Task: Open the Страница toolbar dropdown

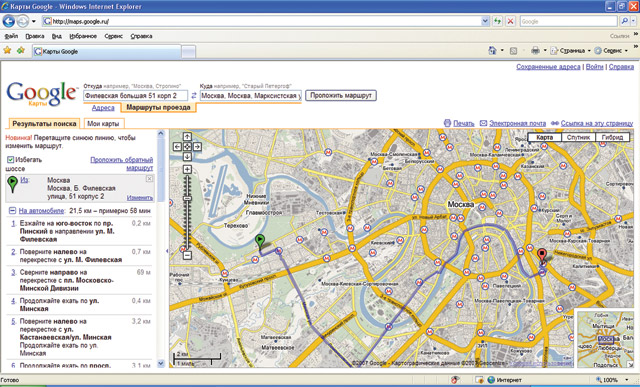Action: (x=570, y=51)
